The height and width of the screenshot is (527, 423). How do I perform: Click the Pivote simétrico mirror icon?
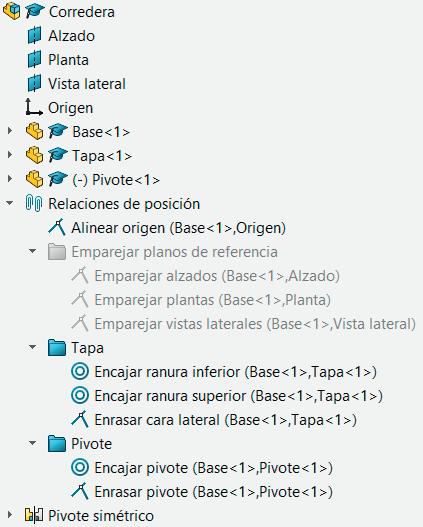34,515
